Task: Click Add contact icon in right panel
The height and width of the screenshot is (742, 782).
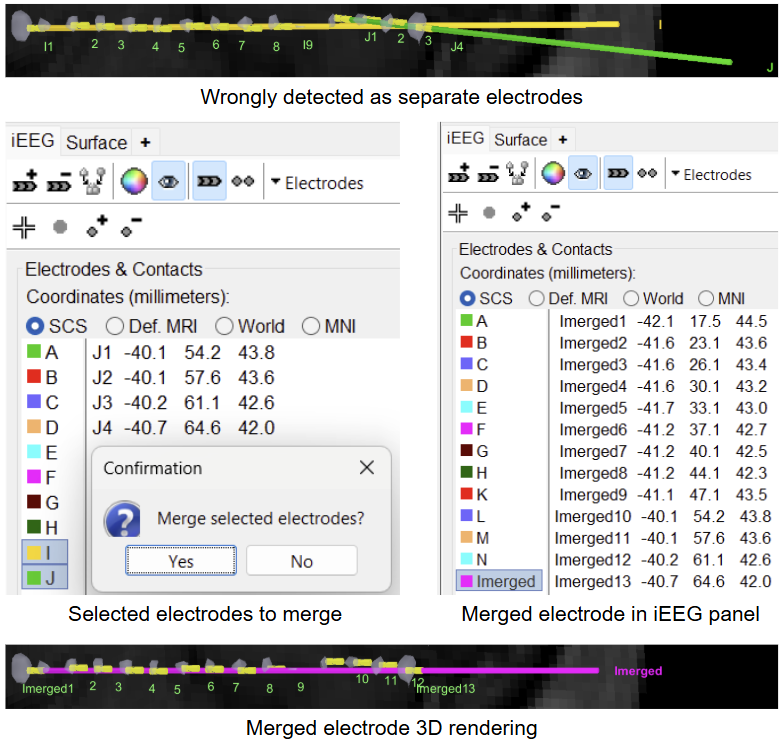Action: tap(519, 213)
